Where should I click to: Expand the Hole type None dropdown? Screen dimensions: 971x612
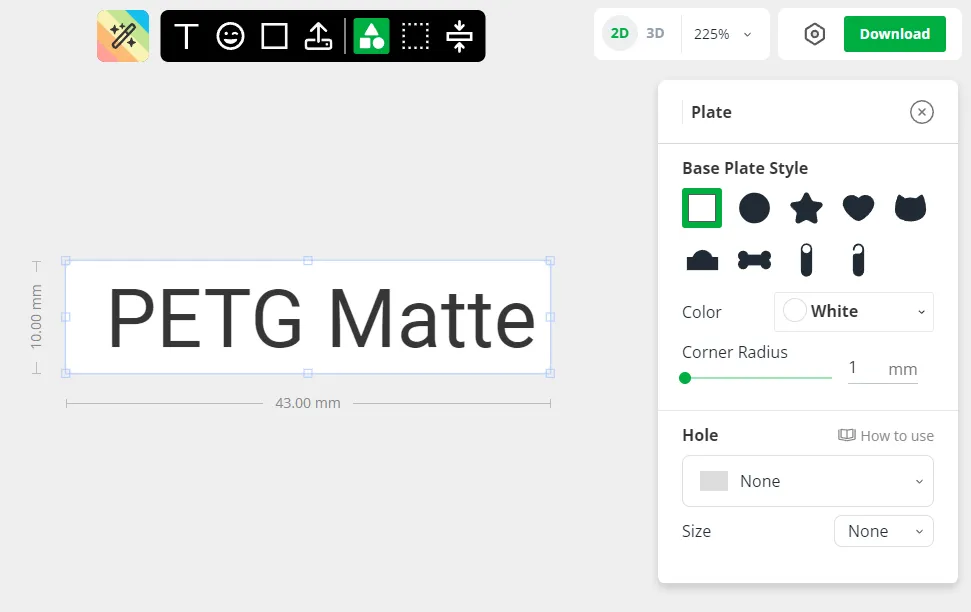pos(807,481)
